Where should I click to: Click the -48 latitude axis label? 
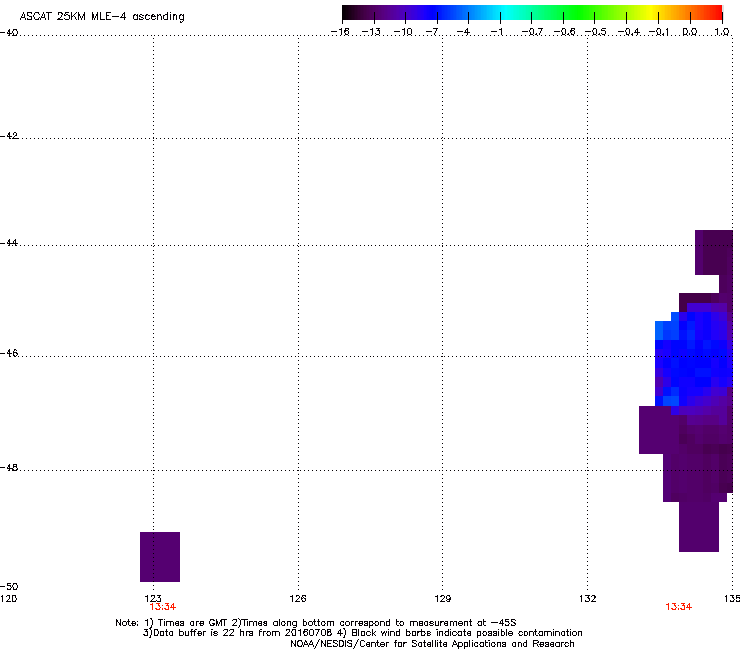click(9, 467)
